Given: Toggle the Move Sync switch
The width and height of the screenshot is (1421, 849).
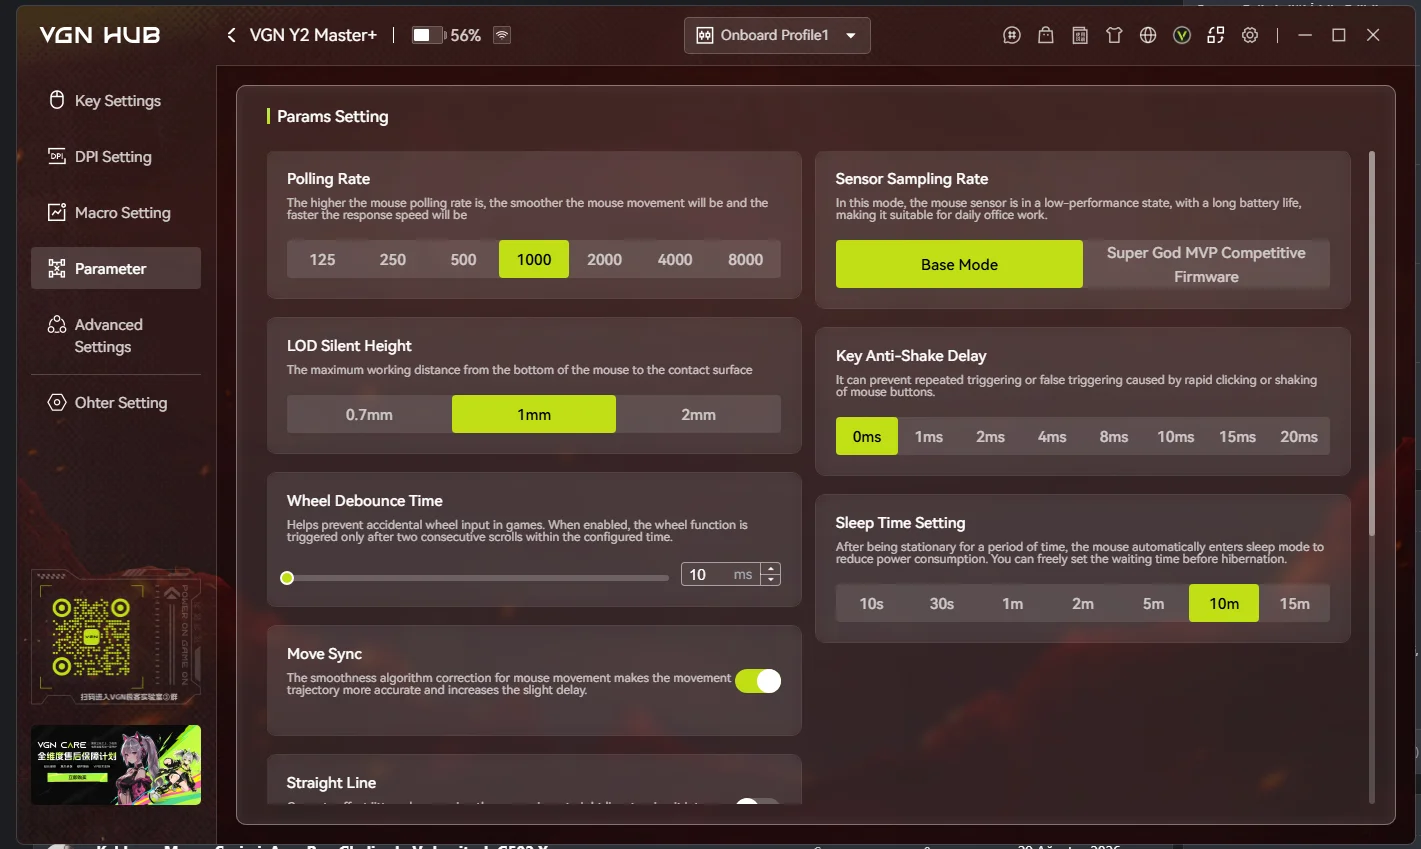Looking at the screenshot, I should (x=758, y=681).
